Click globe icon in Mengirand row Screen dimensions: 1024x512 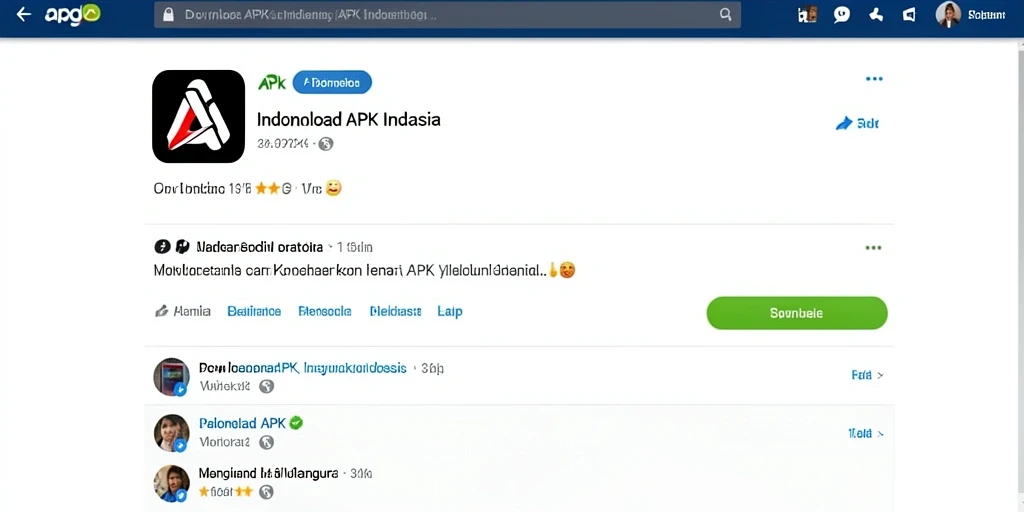pyautogui.click(x=266, y=492)
